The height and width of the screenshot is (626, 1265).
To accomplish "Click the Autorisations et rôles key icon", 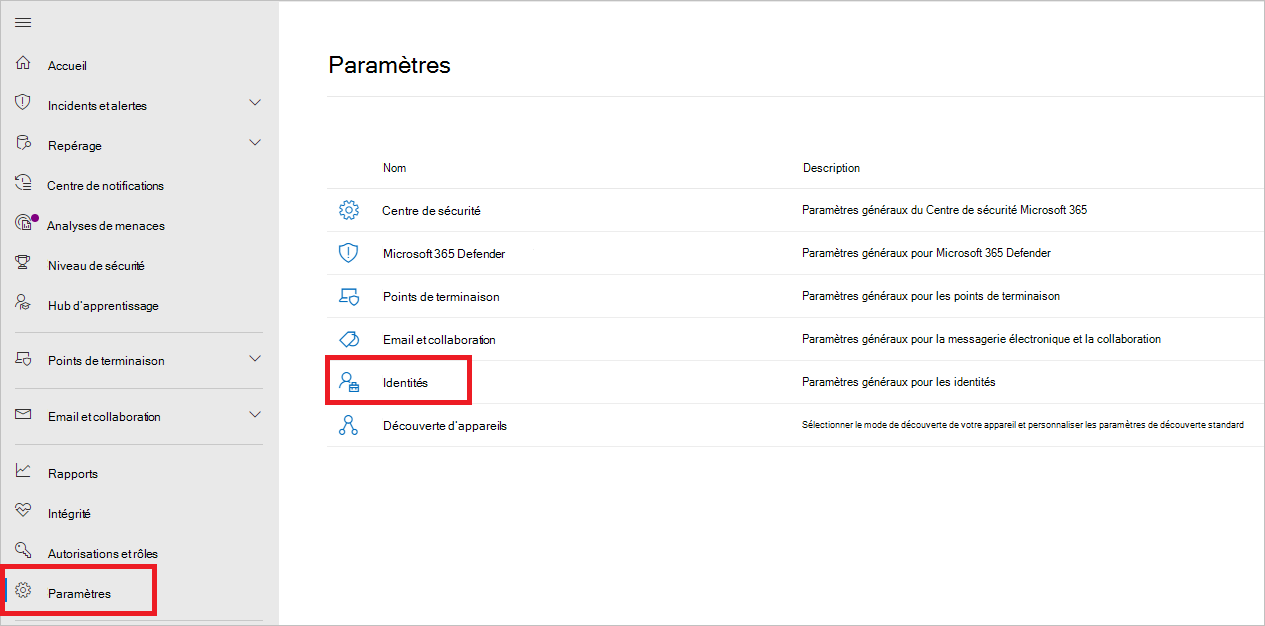I will coord(22,552).
